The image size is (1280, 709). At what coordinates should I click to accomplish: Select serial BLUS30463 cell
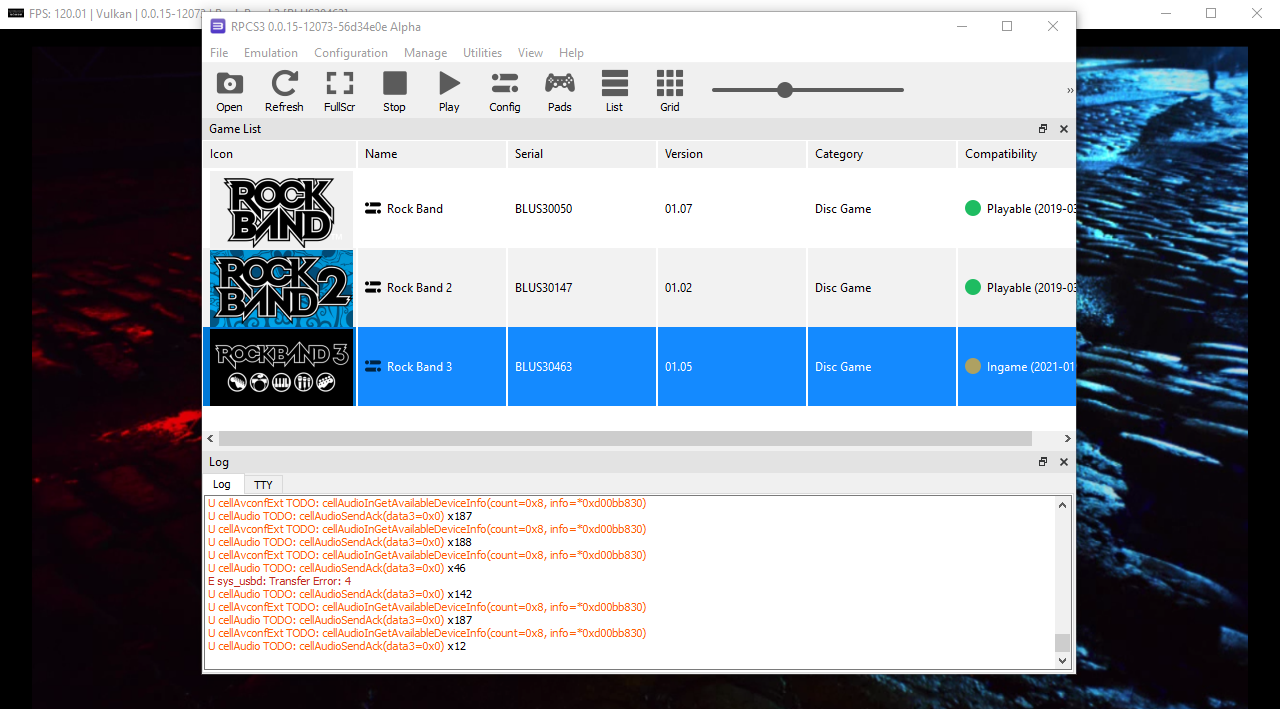point(582,367)
